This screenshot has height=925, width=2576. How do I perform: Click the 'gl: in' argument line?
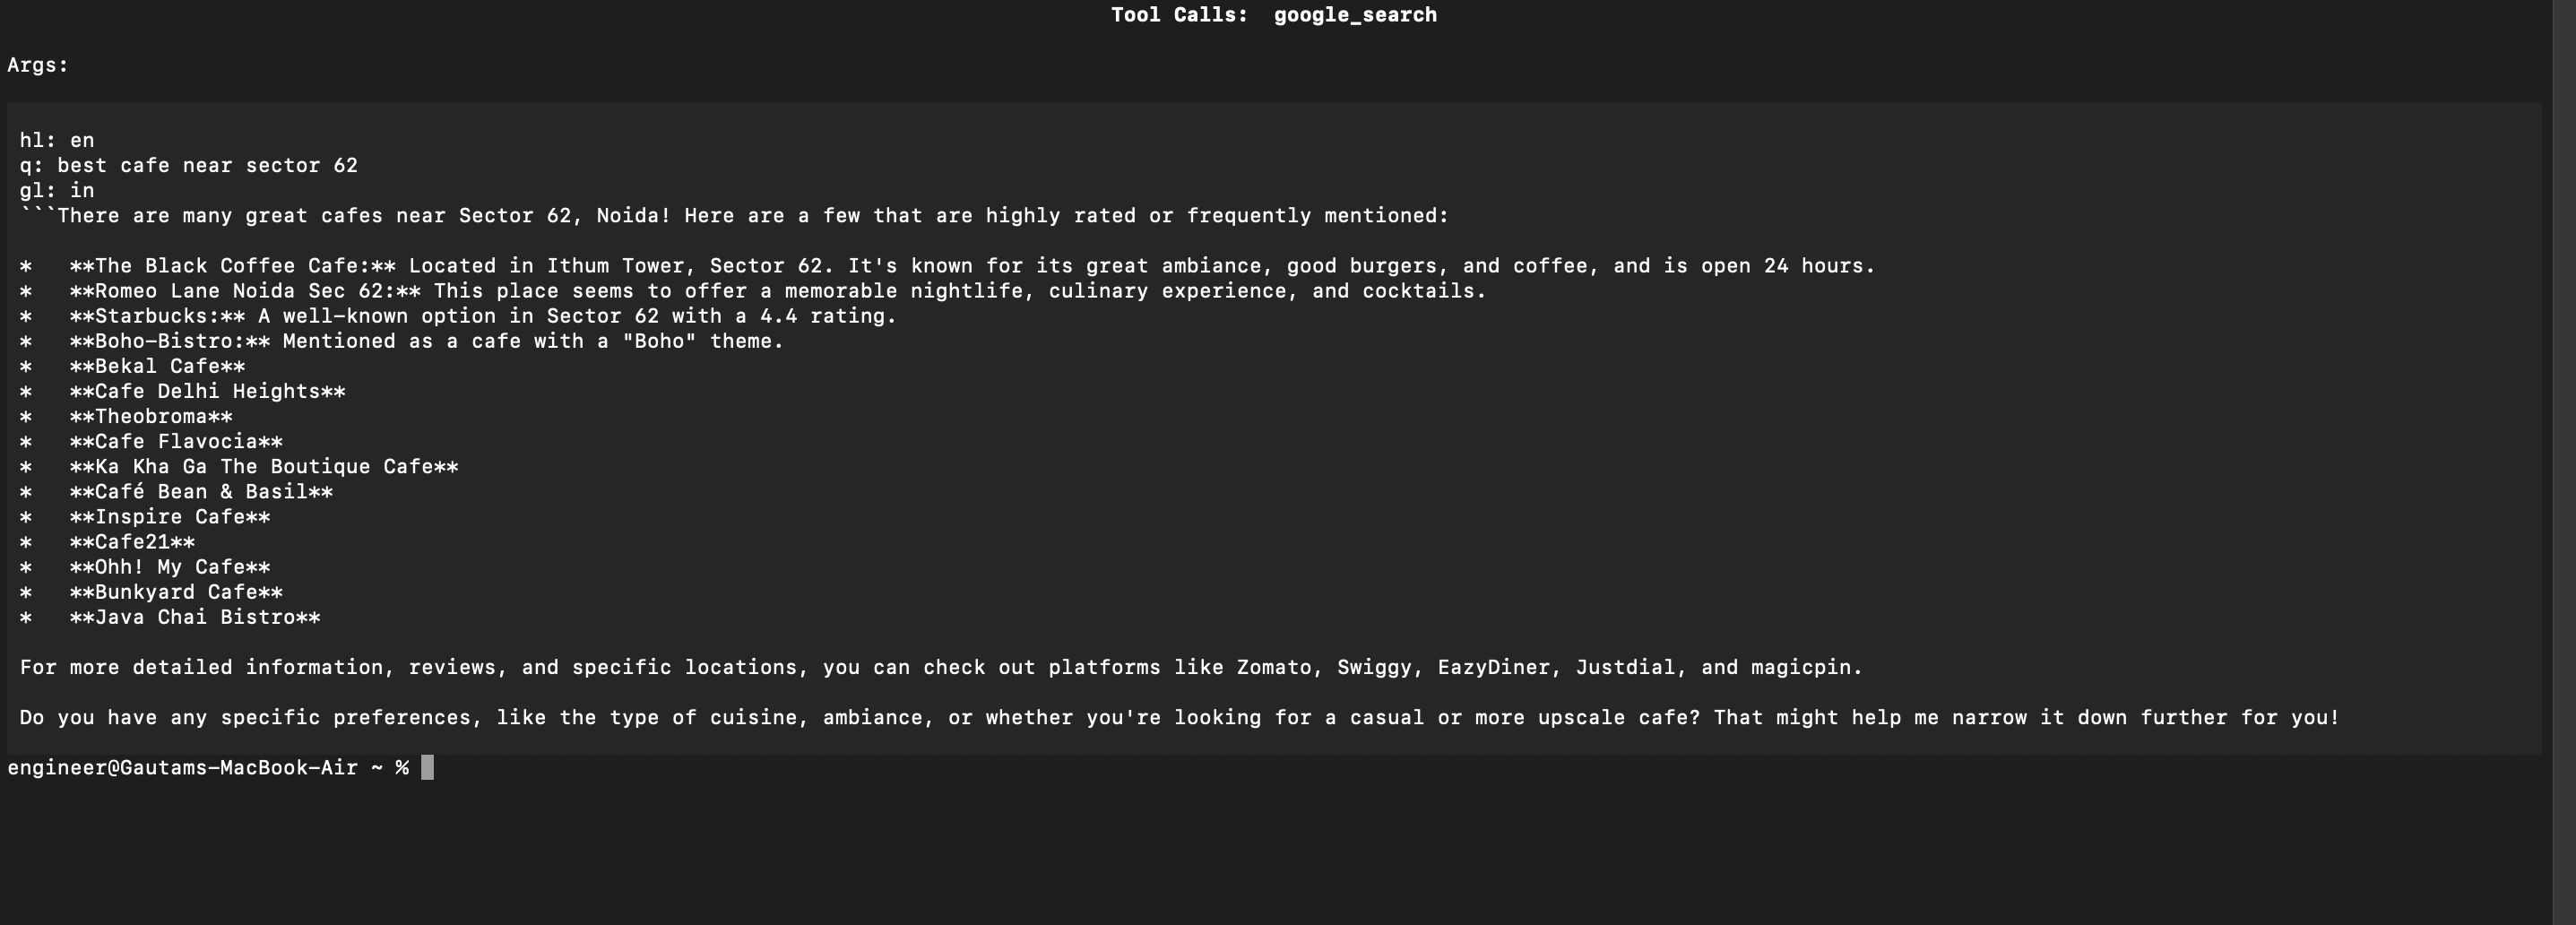tap(57, 190)
